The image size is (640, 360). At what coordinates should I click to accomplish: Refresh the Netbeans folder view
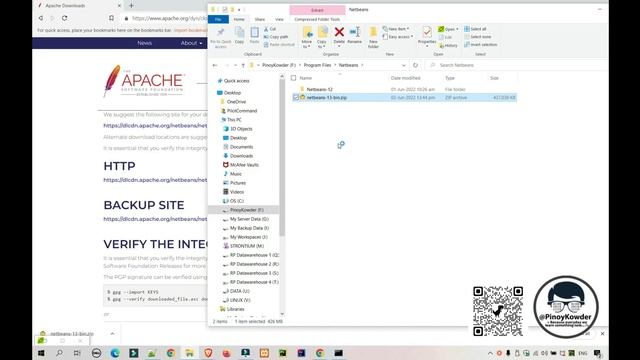[x=415, y=65]
